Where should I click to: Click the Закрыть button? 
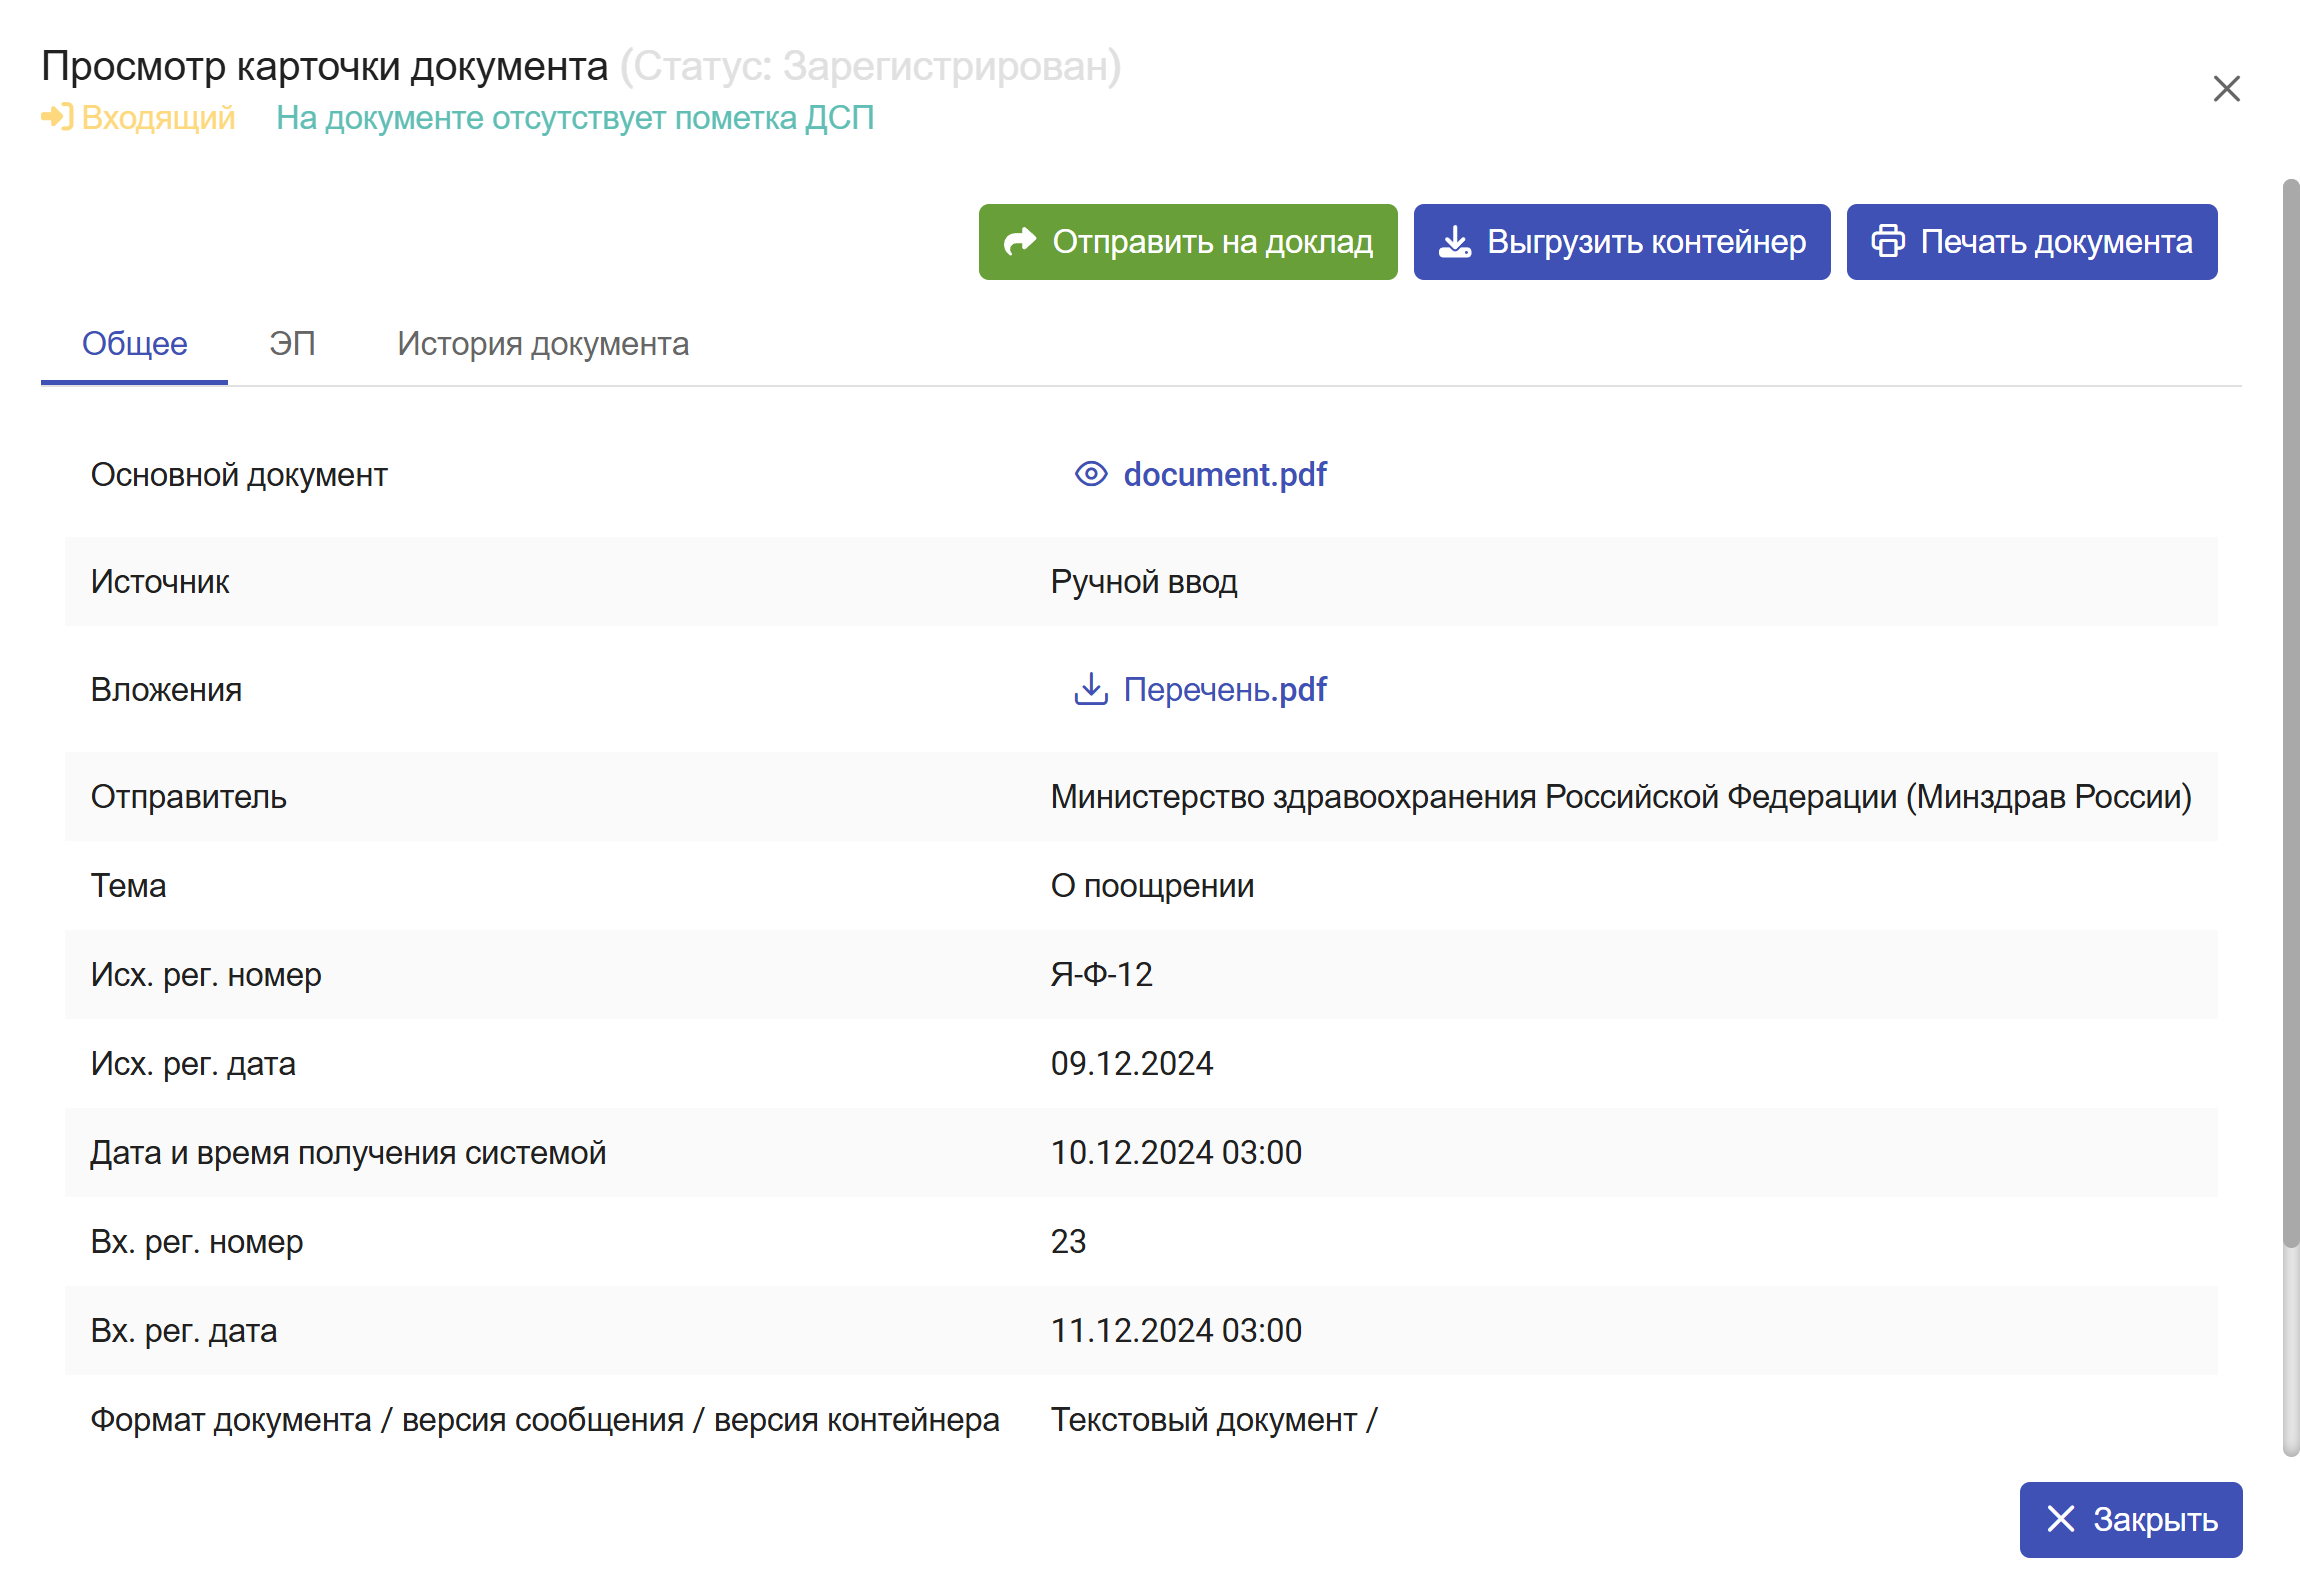coord(2131,1519)
